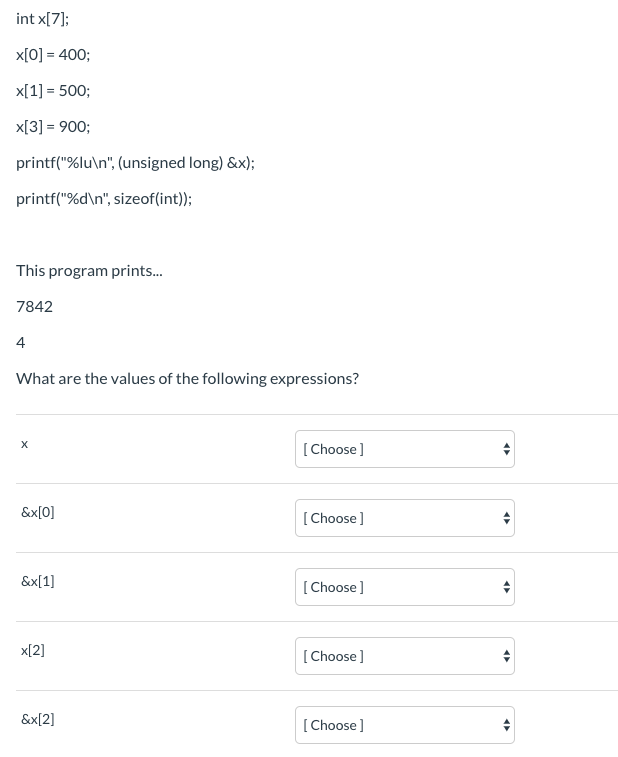Open the answer dropdown for expression x

click(404, 449)
